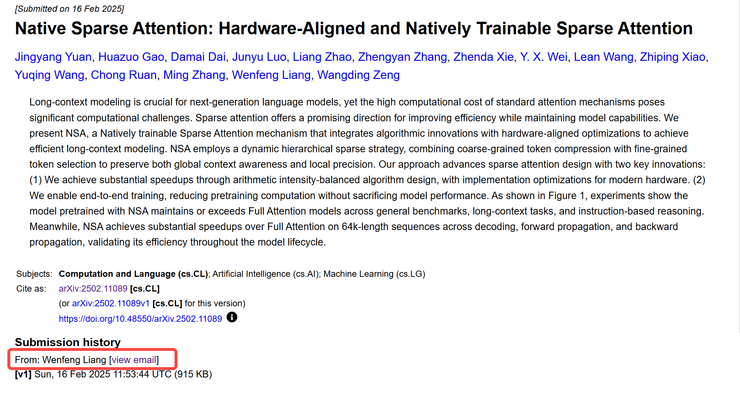
Task: Open author link Jingyang Yuan
Action: click(x=53, y=57)
